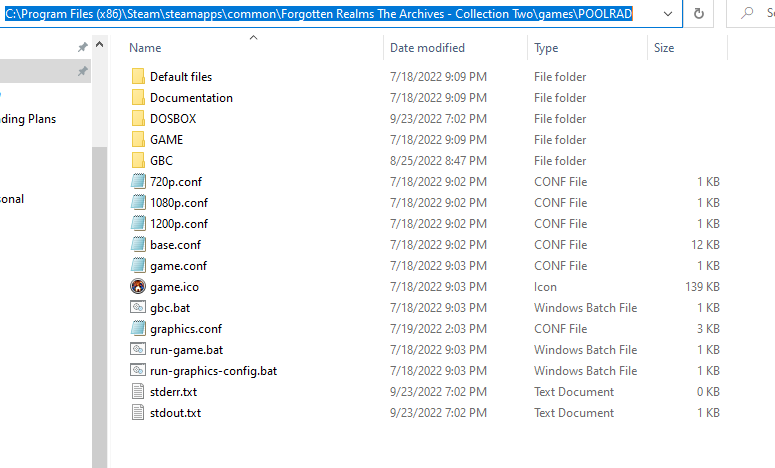The height and width of the screenshot is (468, 775).
Task: Expand the address bar history dropdown
Action: point(668,14)
